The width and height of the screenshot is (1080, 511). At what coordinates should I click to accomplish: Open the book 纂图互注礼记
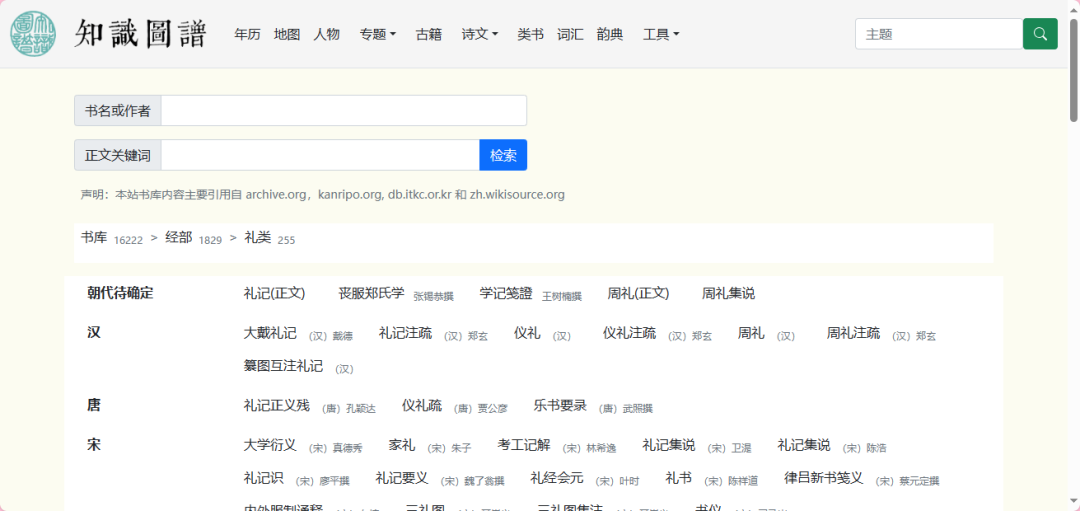283,366
